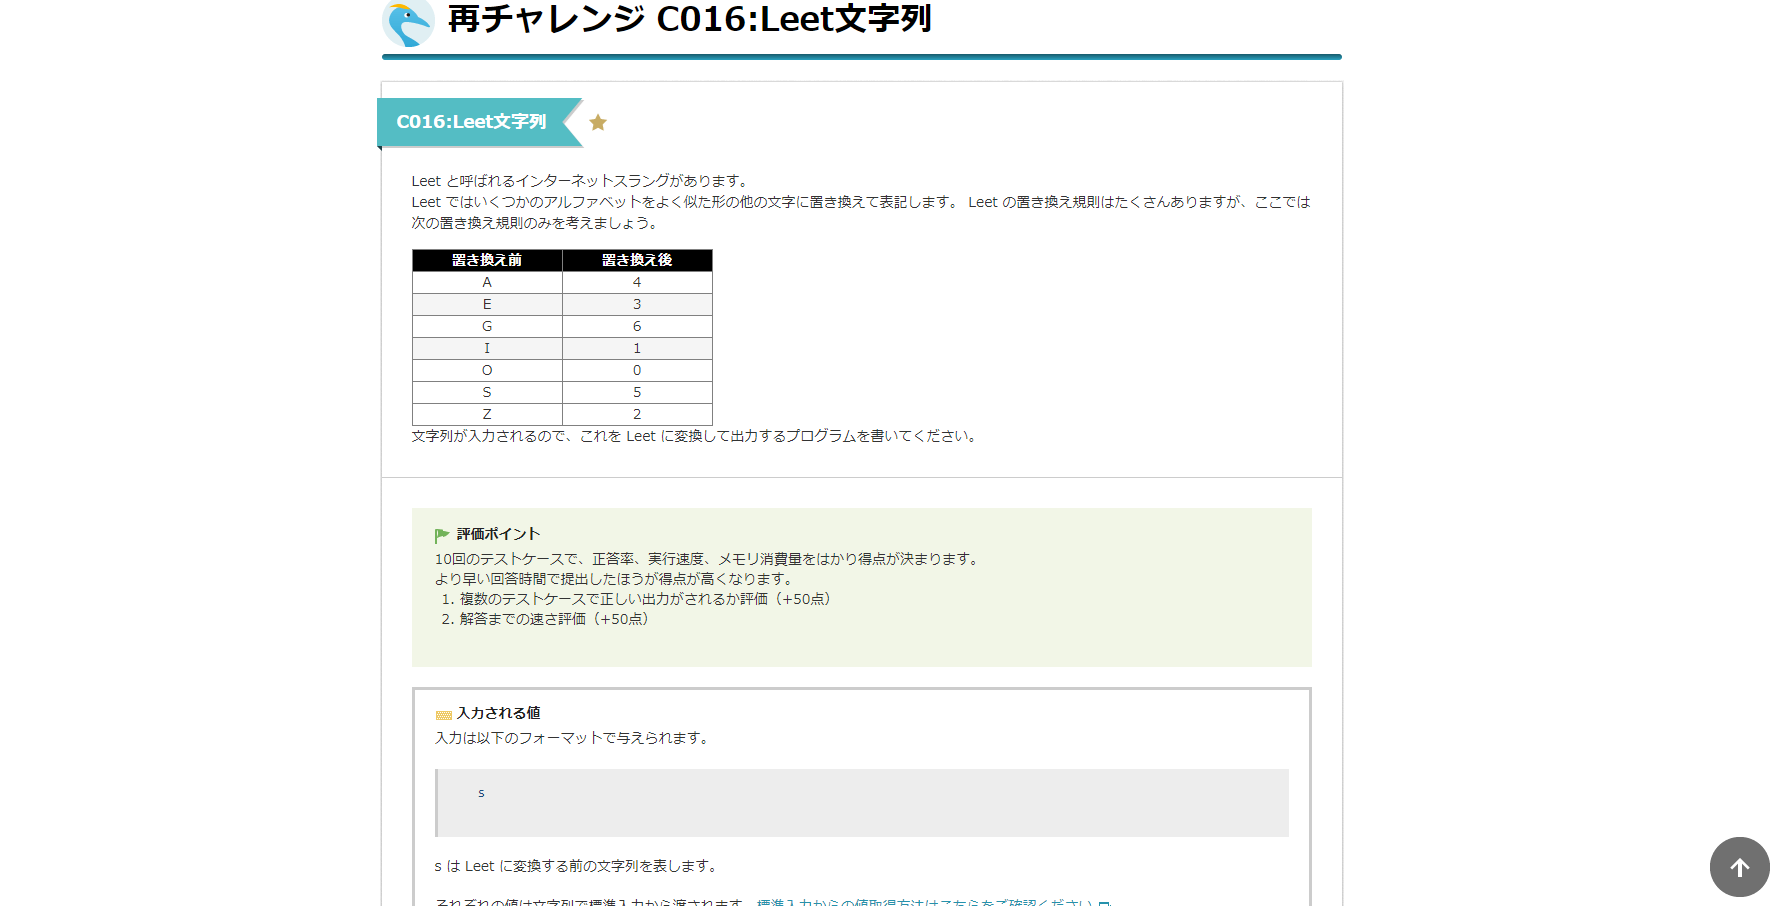This screenshot has height=906, width=1776.
Task: Click the 入力される値 heading text
Action: click(x=498, y=713)
